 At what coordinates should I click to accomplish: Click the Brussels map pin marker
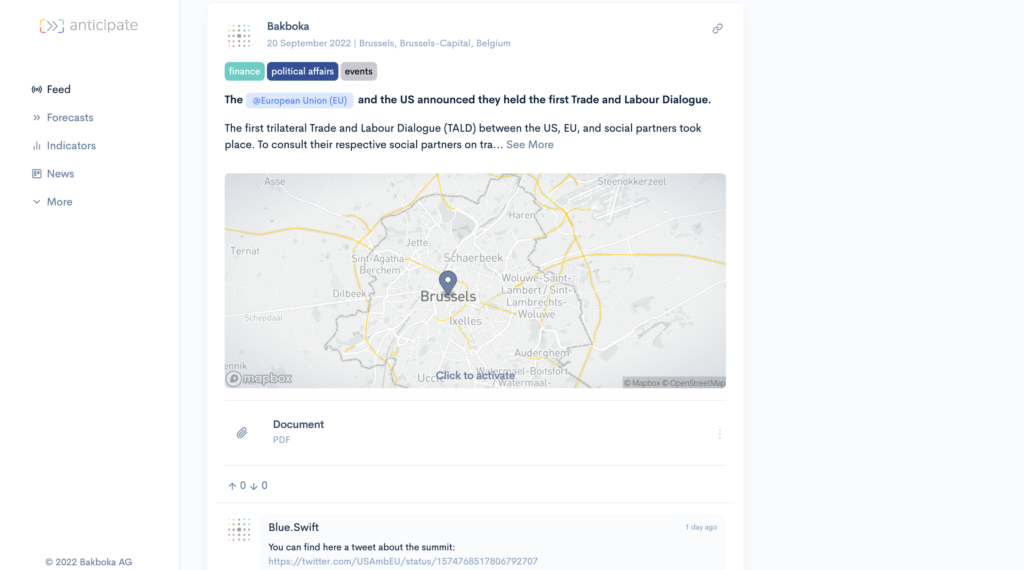pyautogui.click(x=447, y=283)
